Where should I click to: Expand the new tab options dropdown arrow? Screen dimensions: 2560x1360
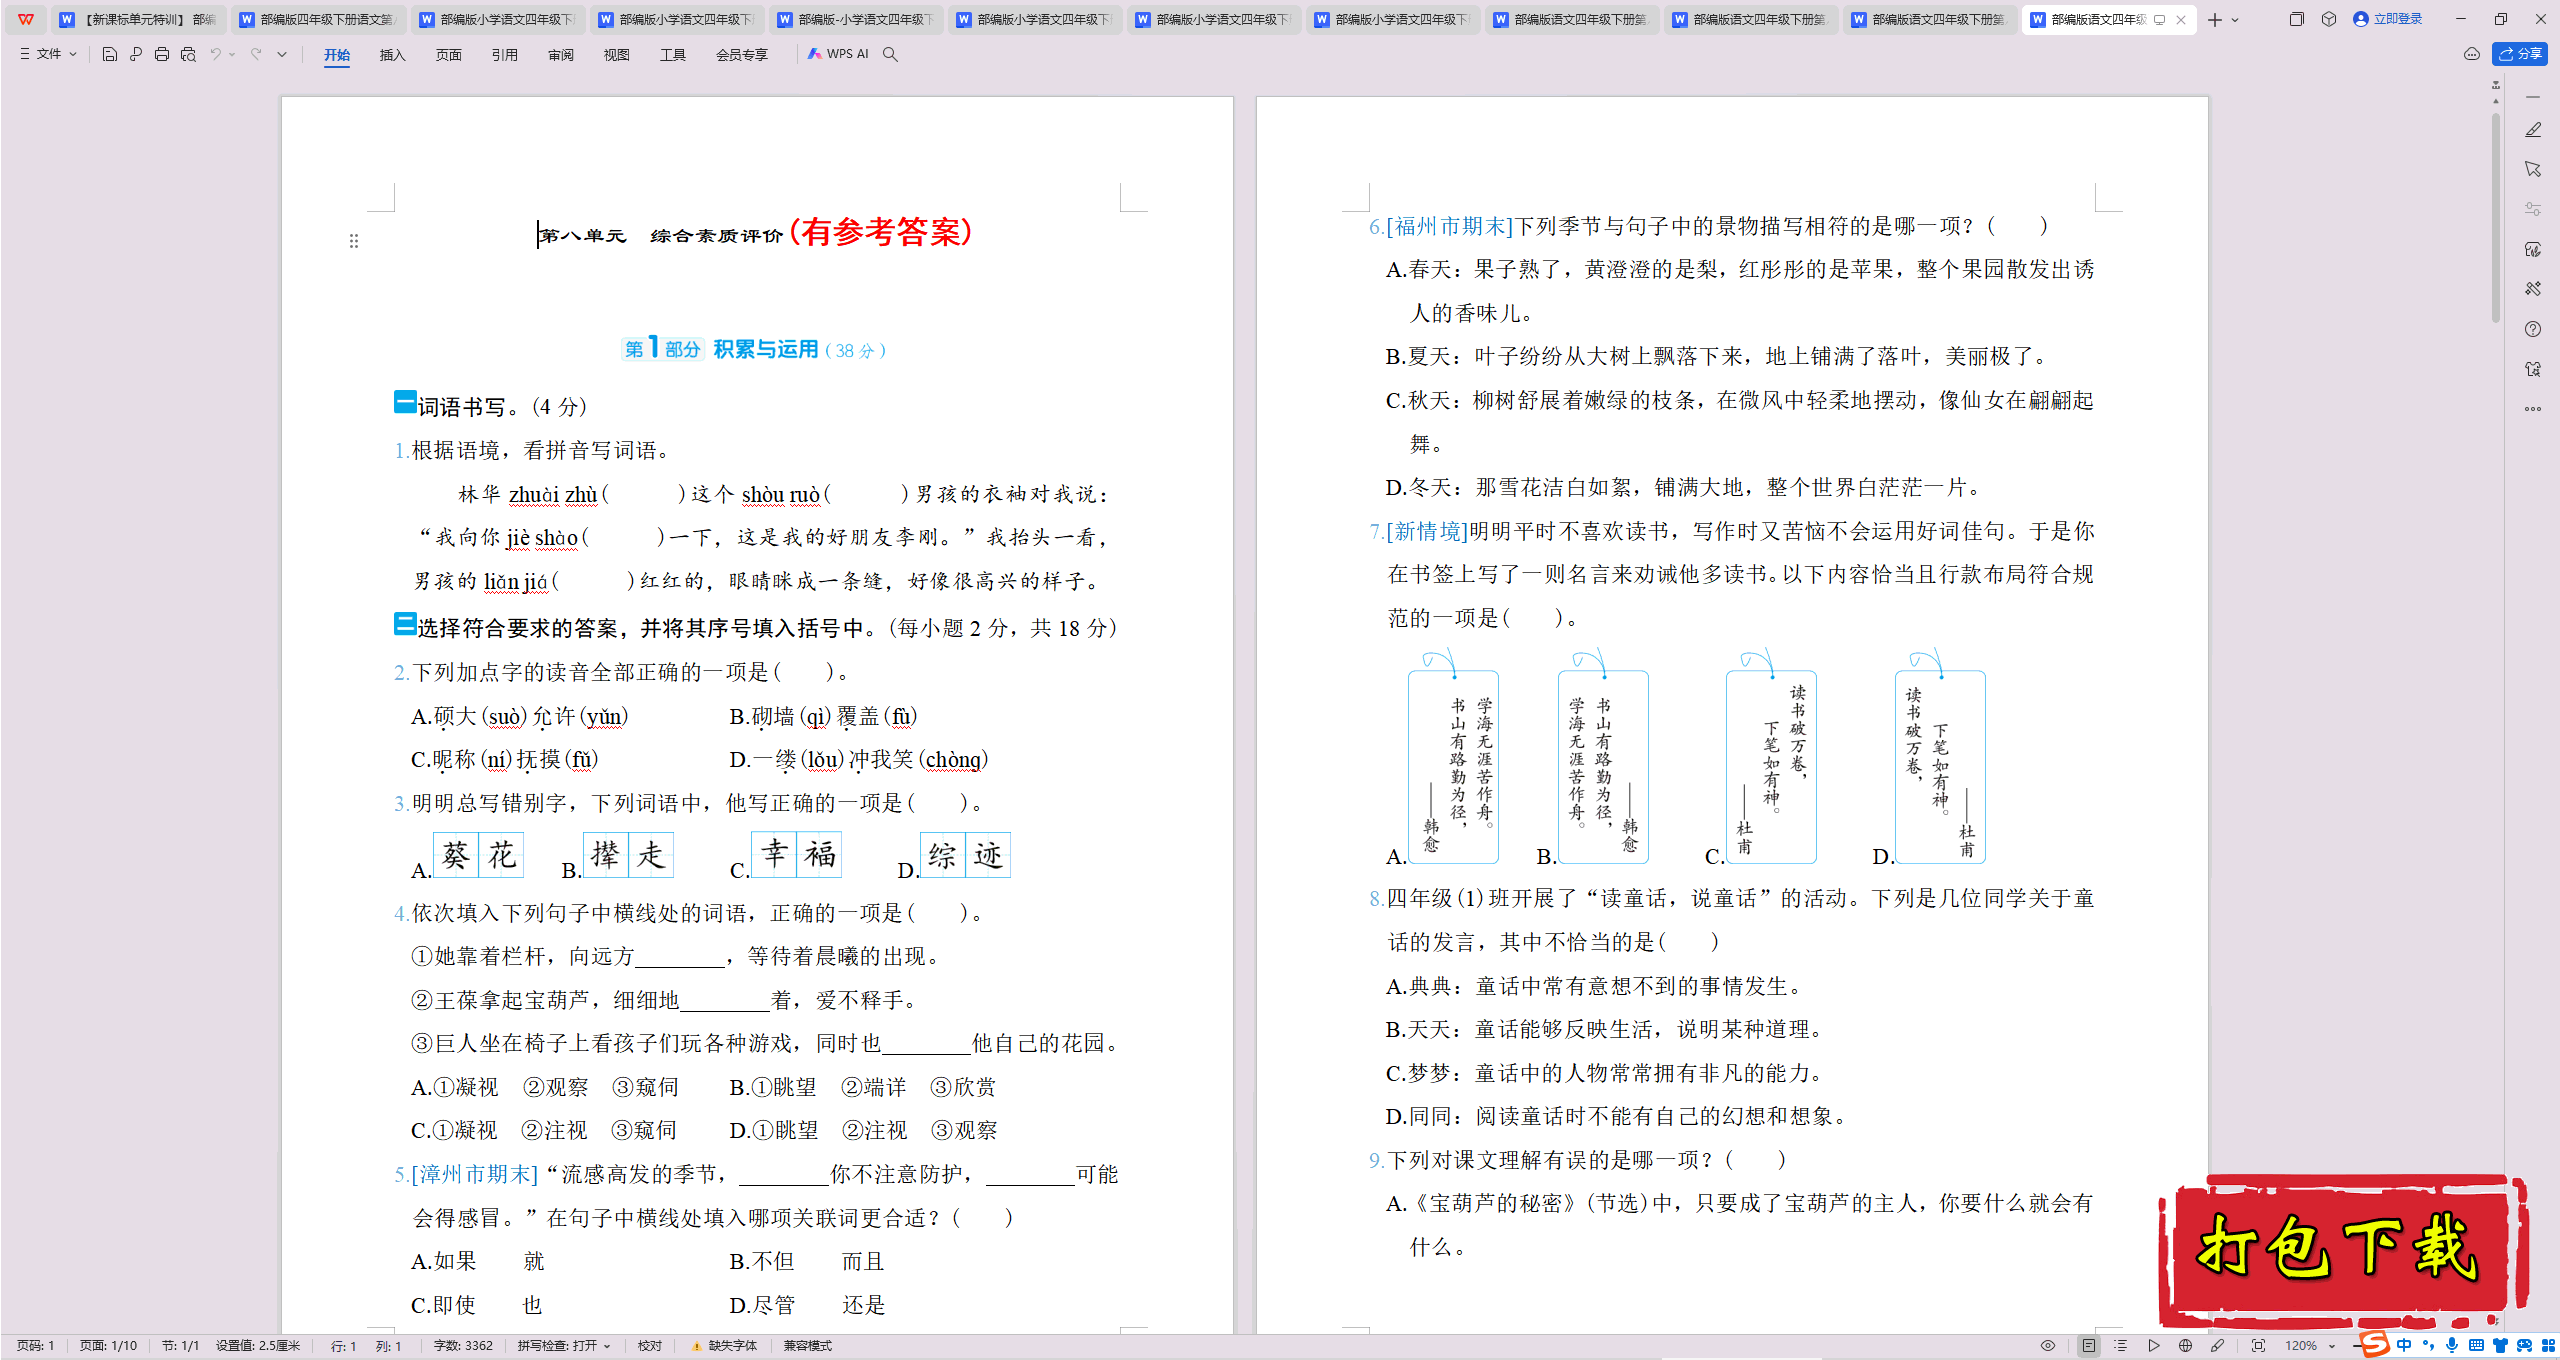coord(2236,20)
